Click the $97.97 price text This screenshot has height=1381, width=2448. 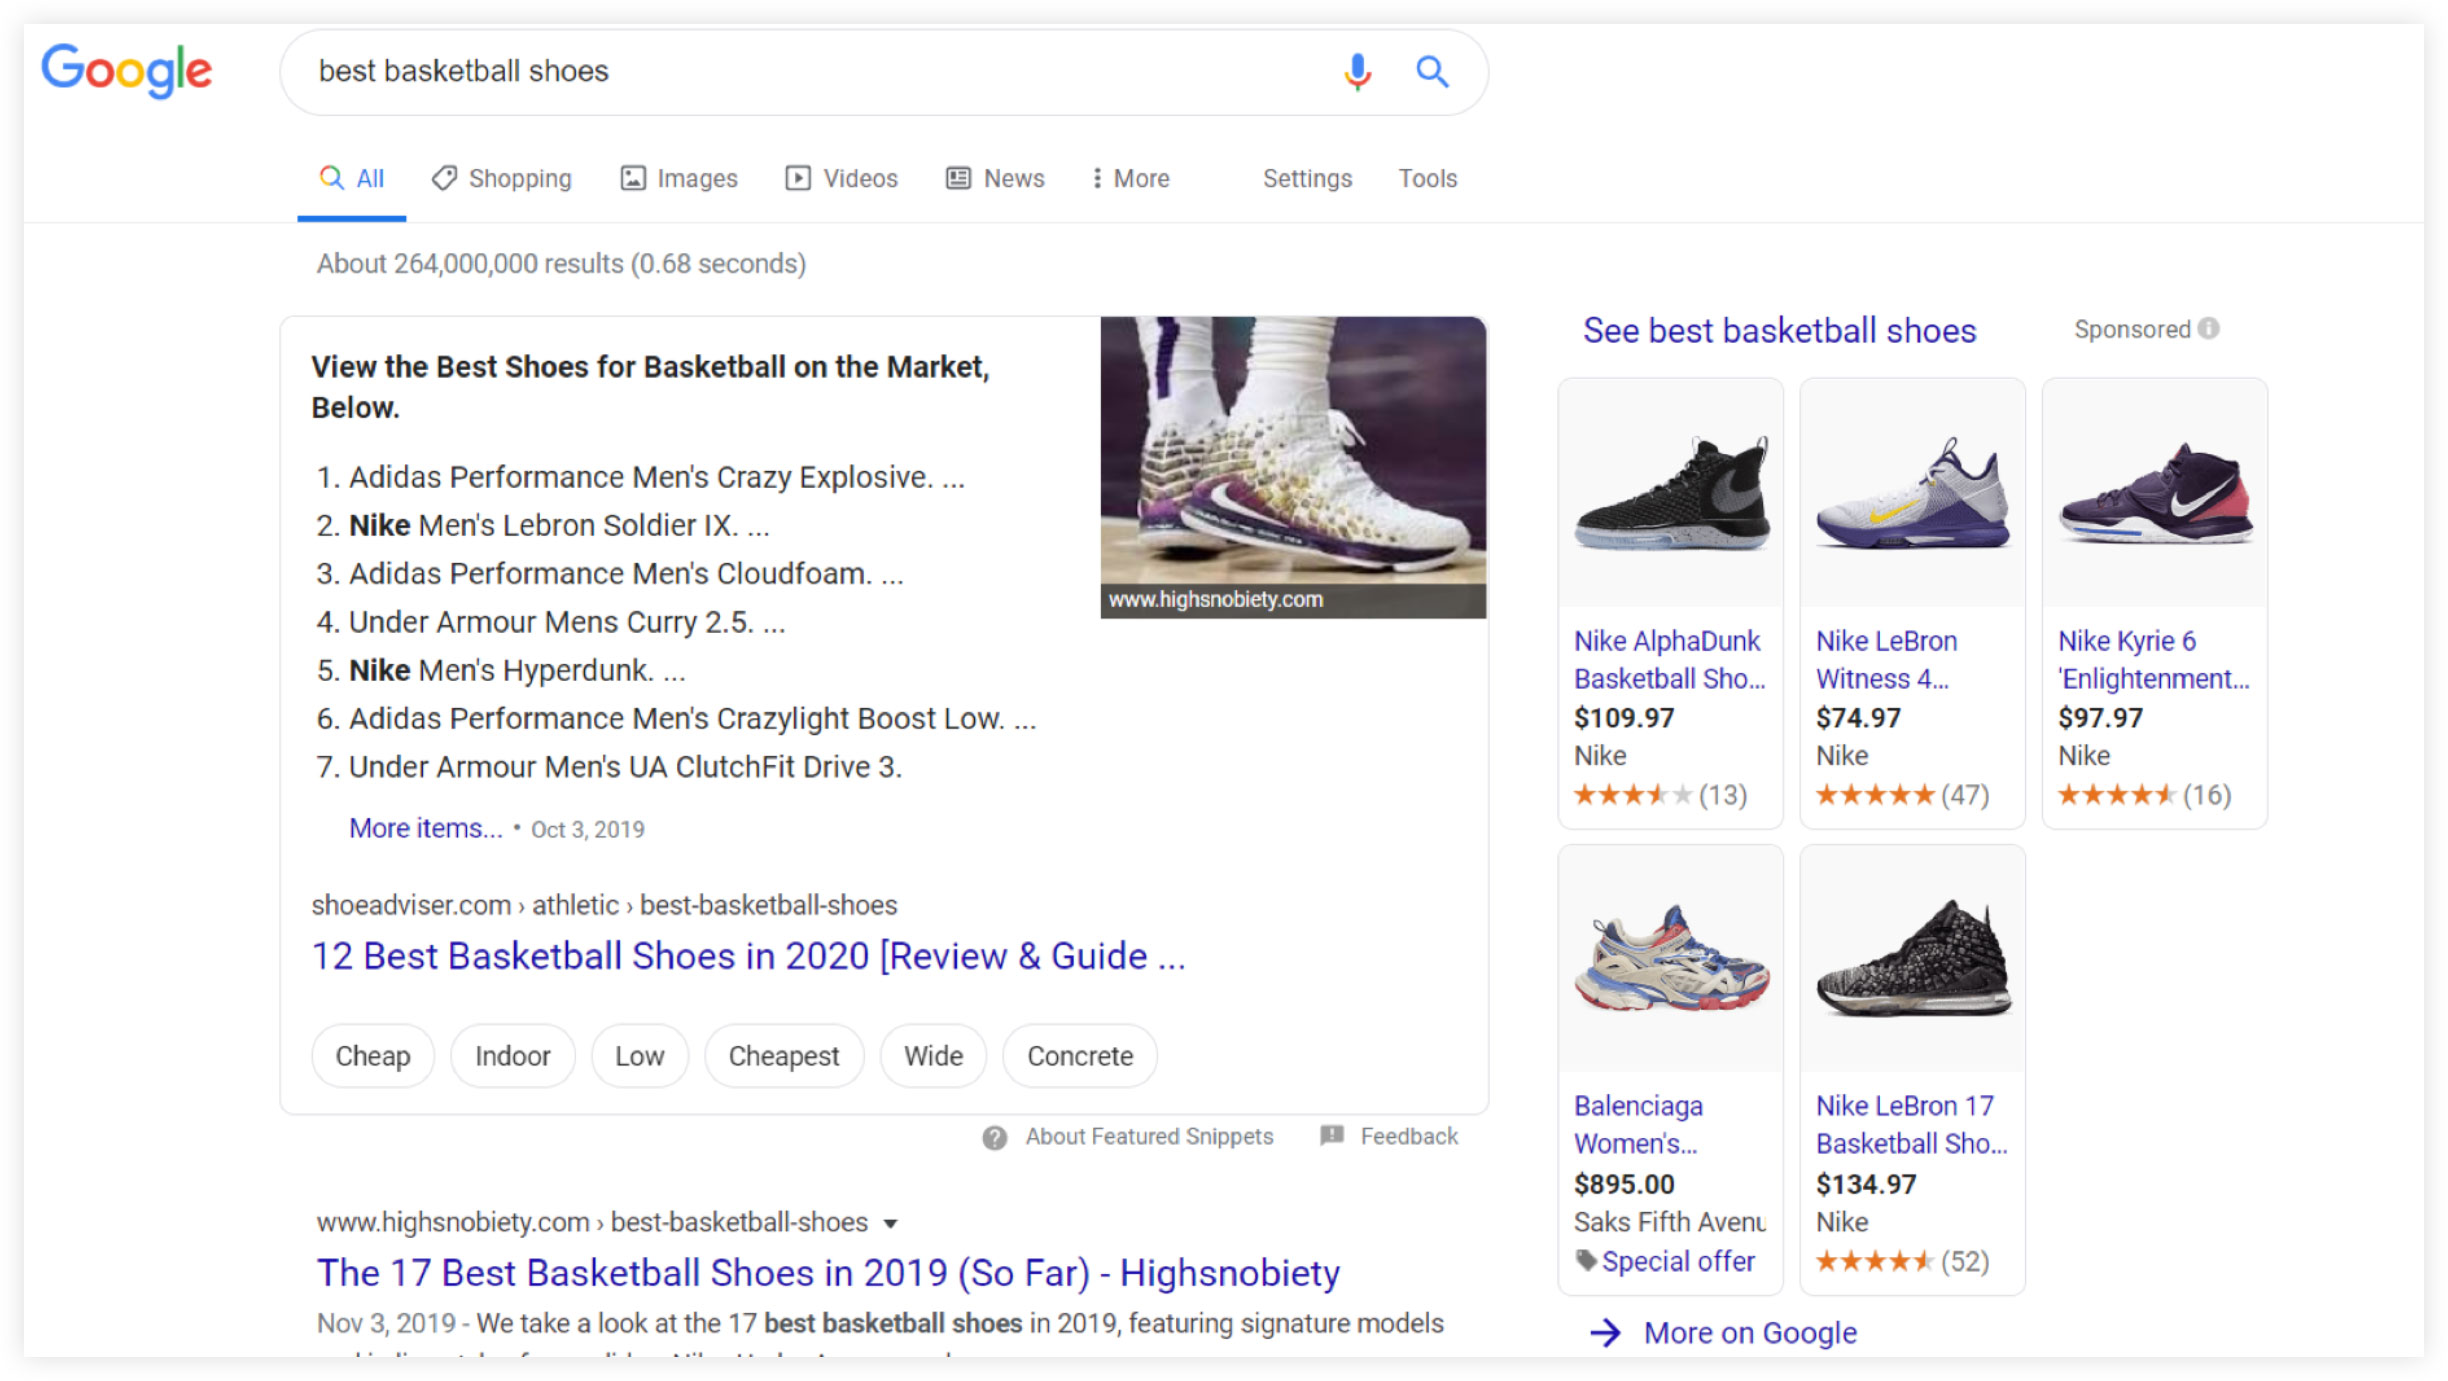(x=2100, y=718)
